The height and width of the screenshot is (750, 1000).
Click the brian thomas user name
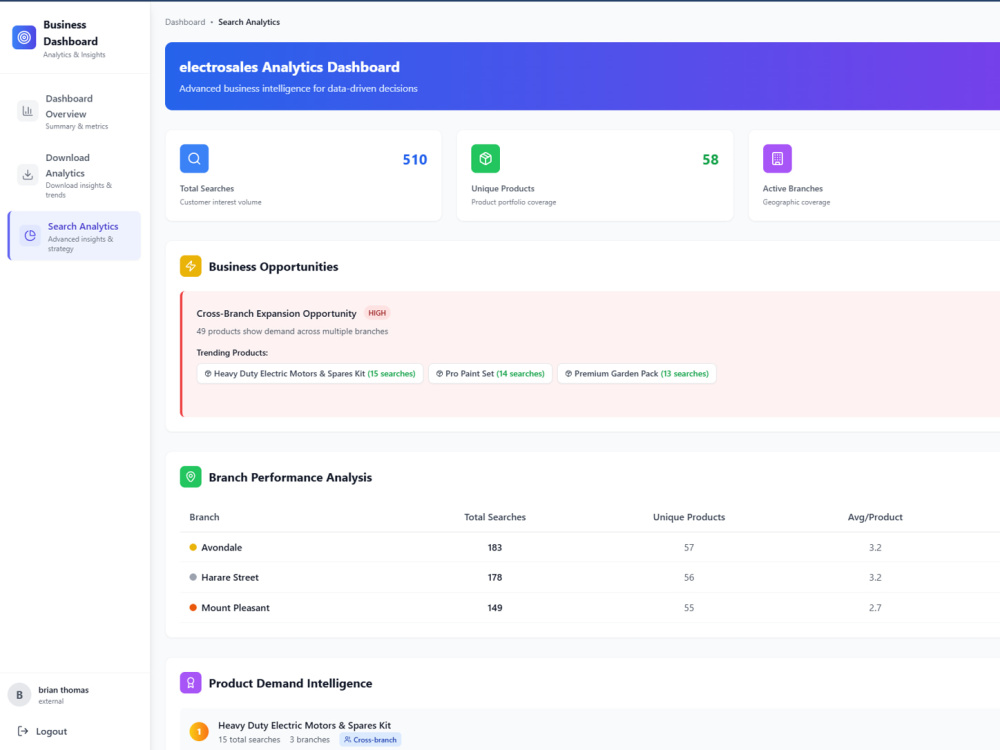coord(63,689)
